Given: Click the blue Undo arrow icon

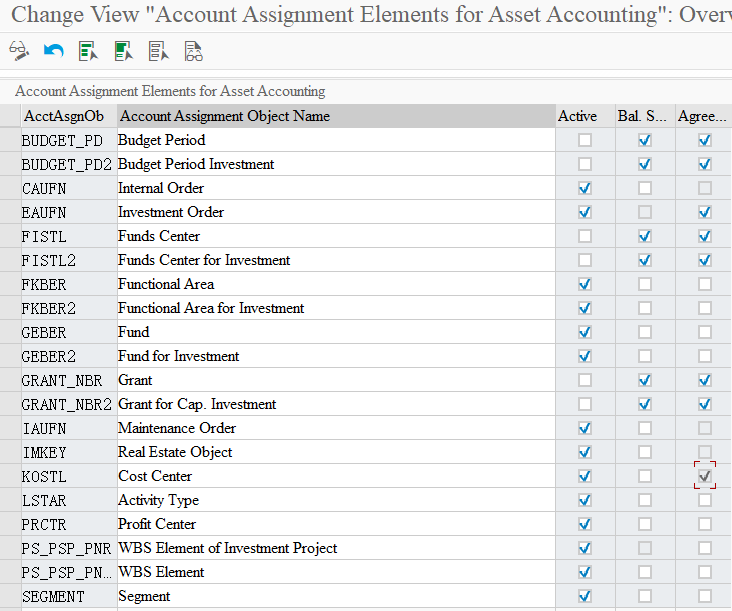Looking at the screenshot, I should [54, 50].
